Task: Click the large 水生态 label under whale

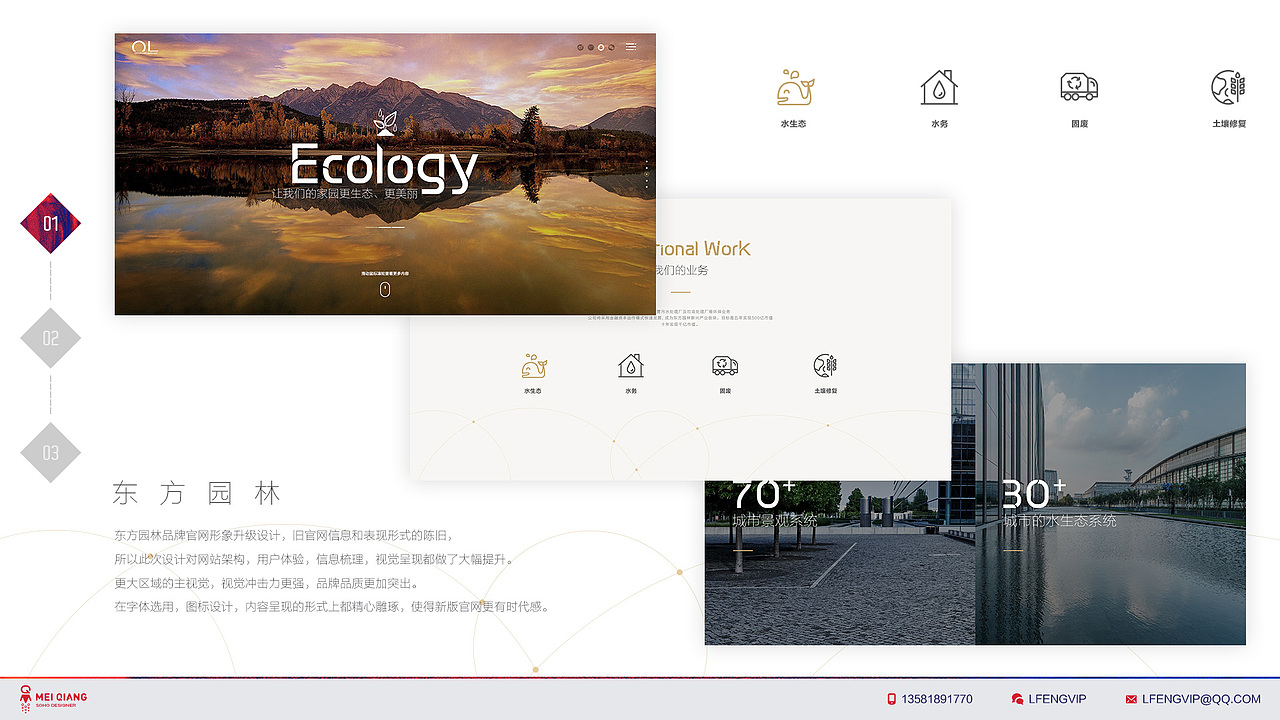Action: (793, 124)
